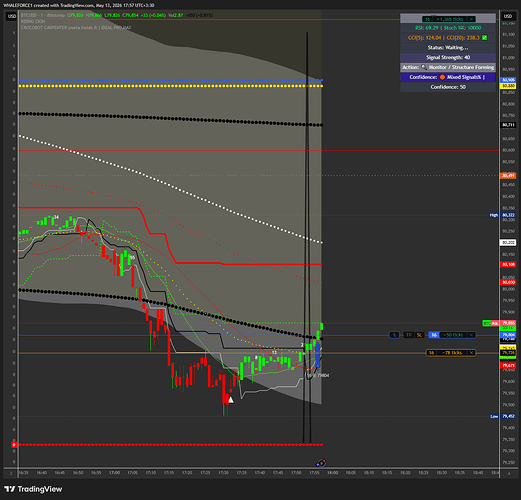Click the white triangle marker below candles

click(x=231, y=399)
